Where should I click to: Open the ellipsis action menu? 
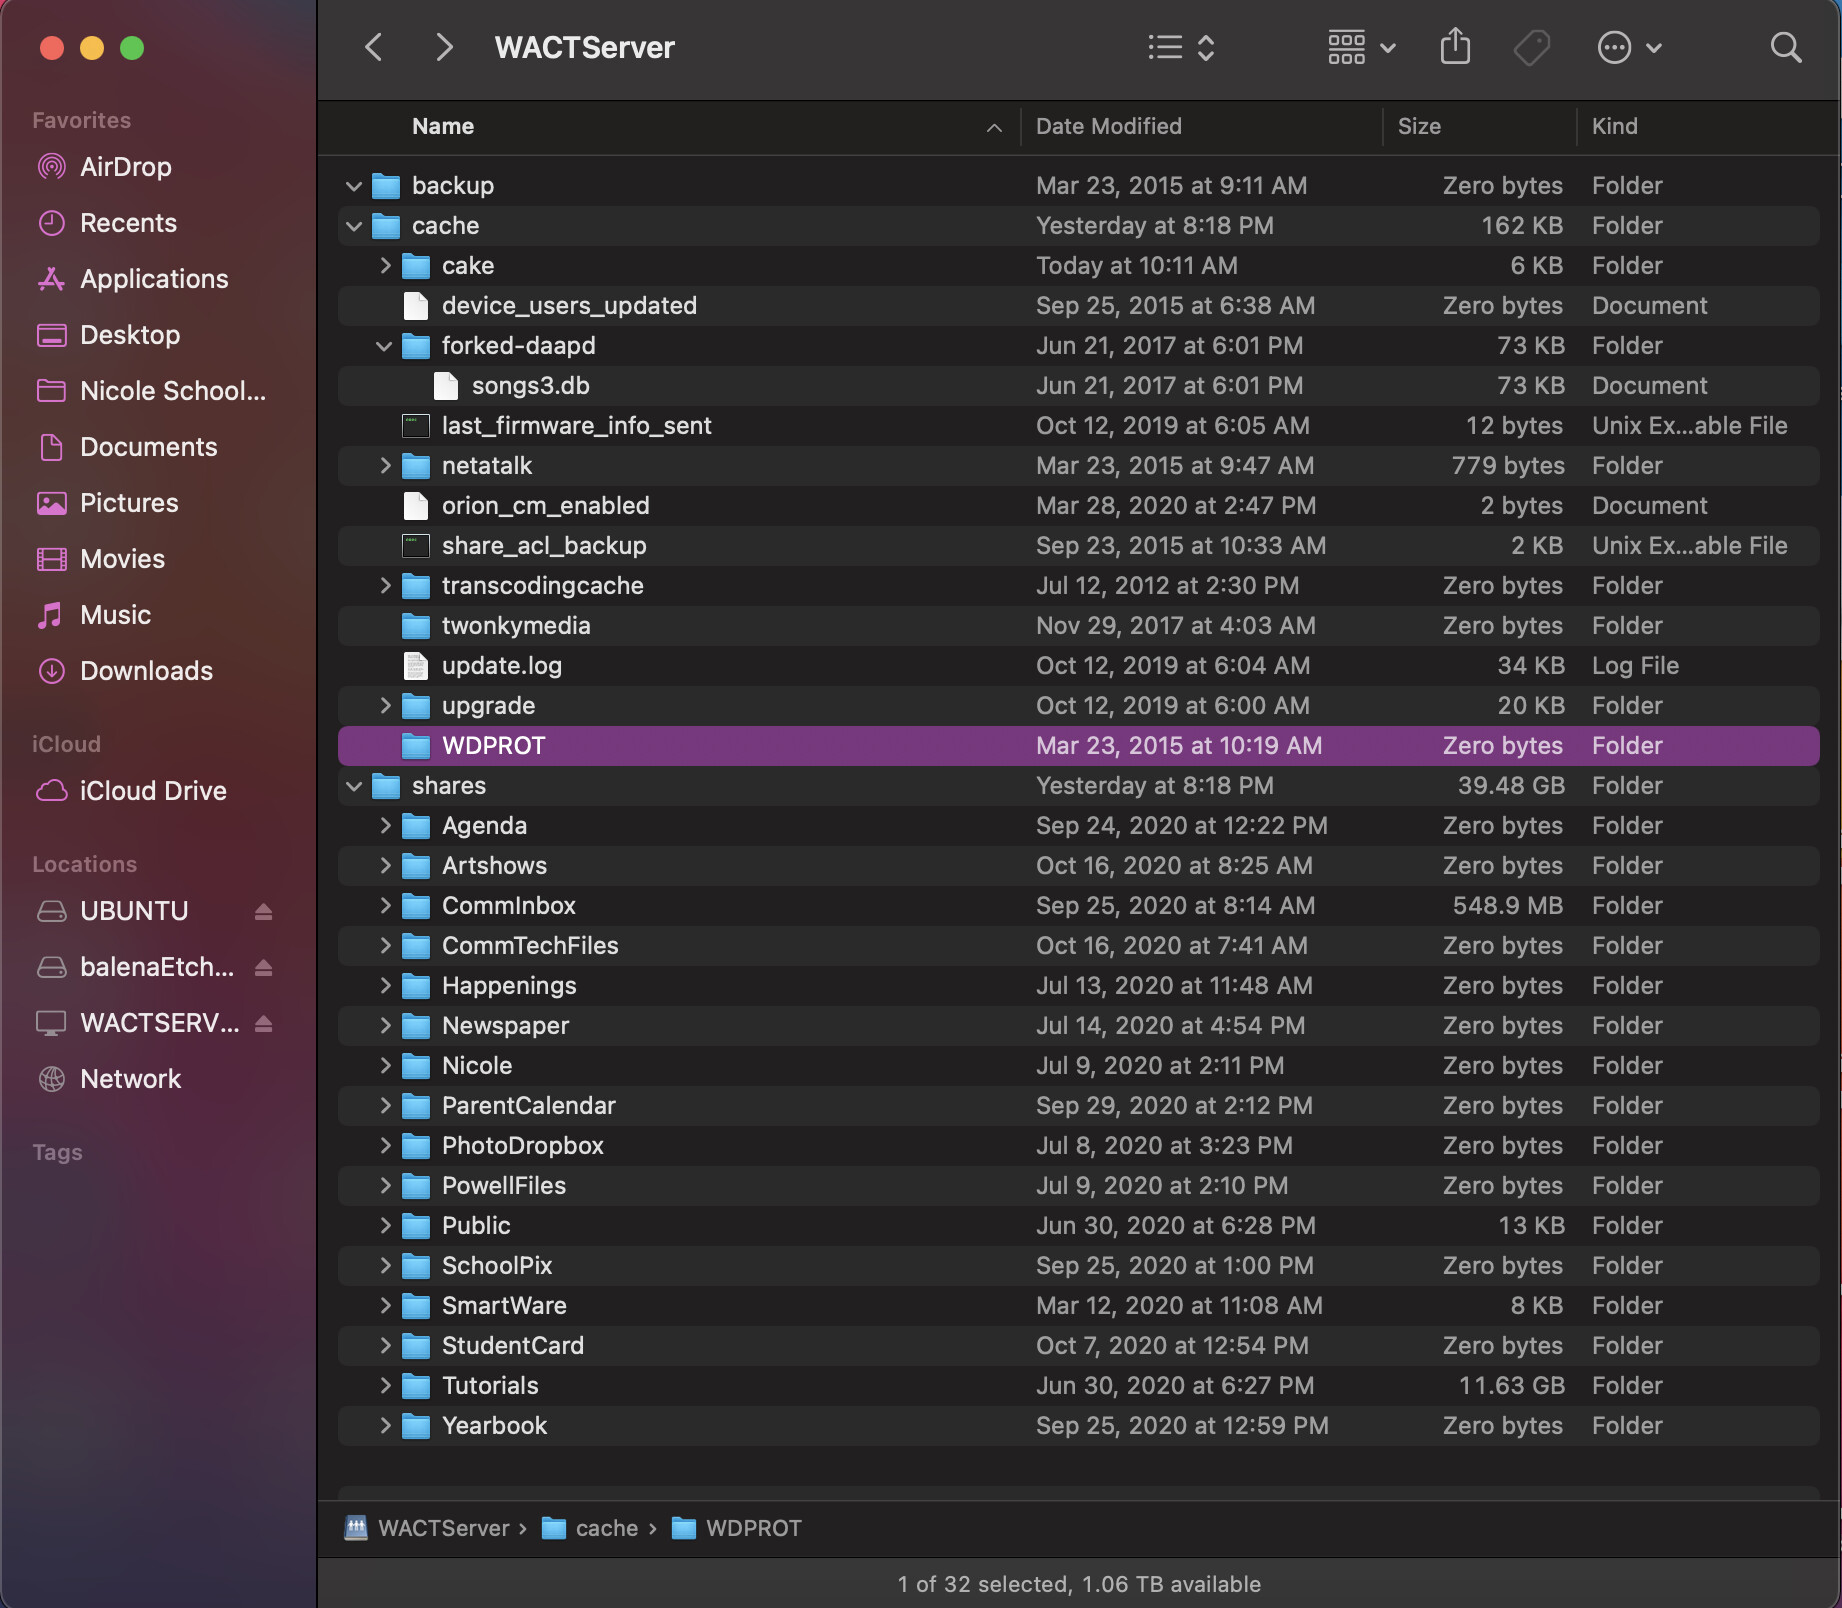[x=1629, y=47]
